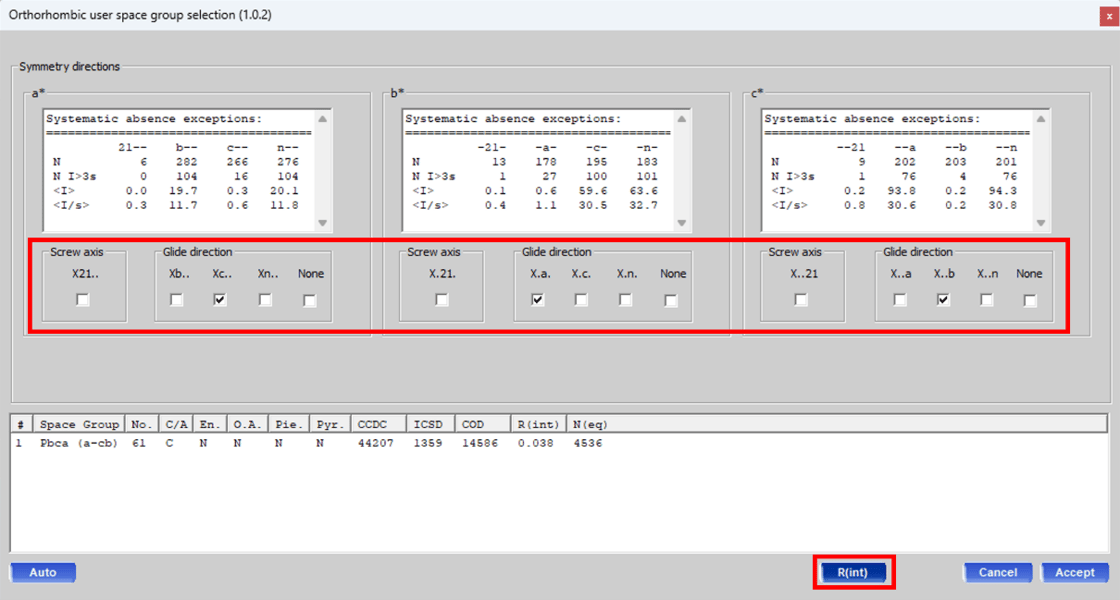This screenshot has width=1120, height=600.
Task: Click the Auto button
Action: click(43, 573)
